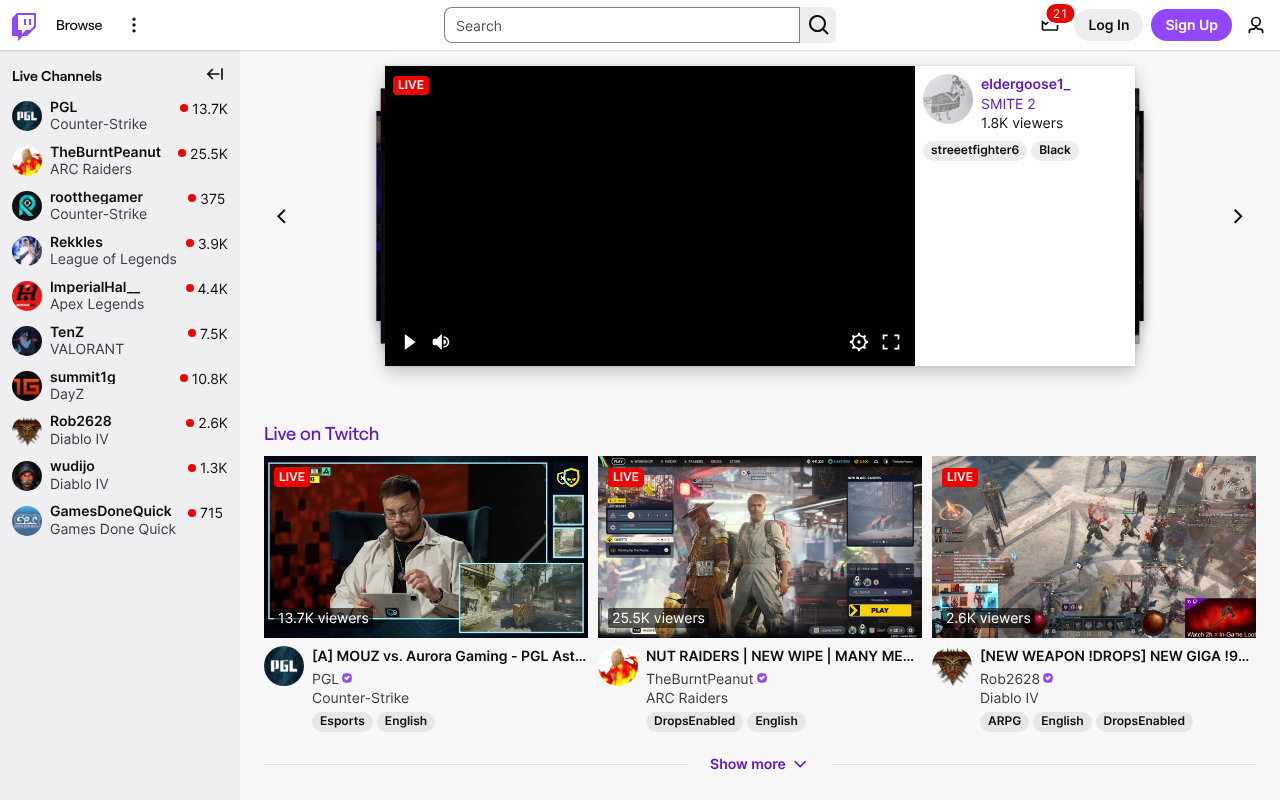Click the eldergoose1_ avatar

[x=948, y=99]
